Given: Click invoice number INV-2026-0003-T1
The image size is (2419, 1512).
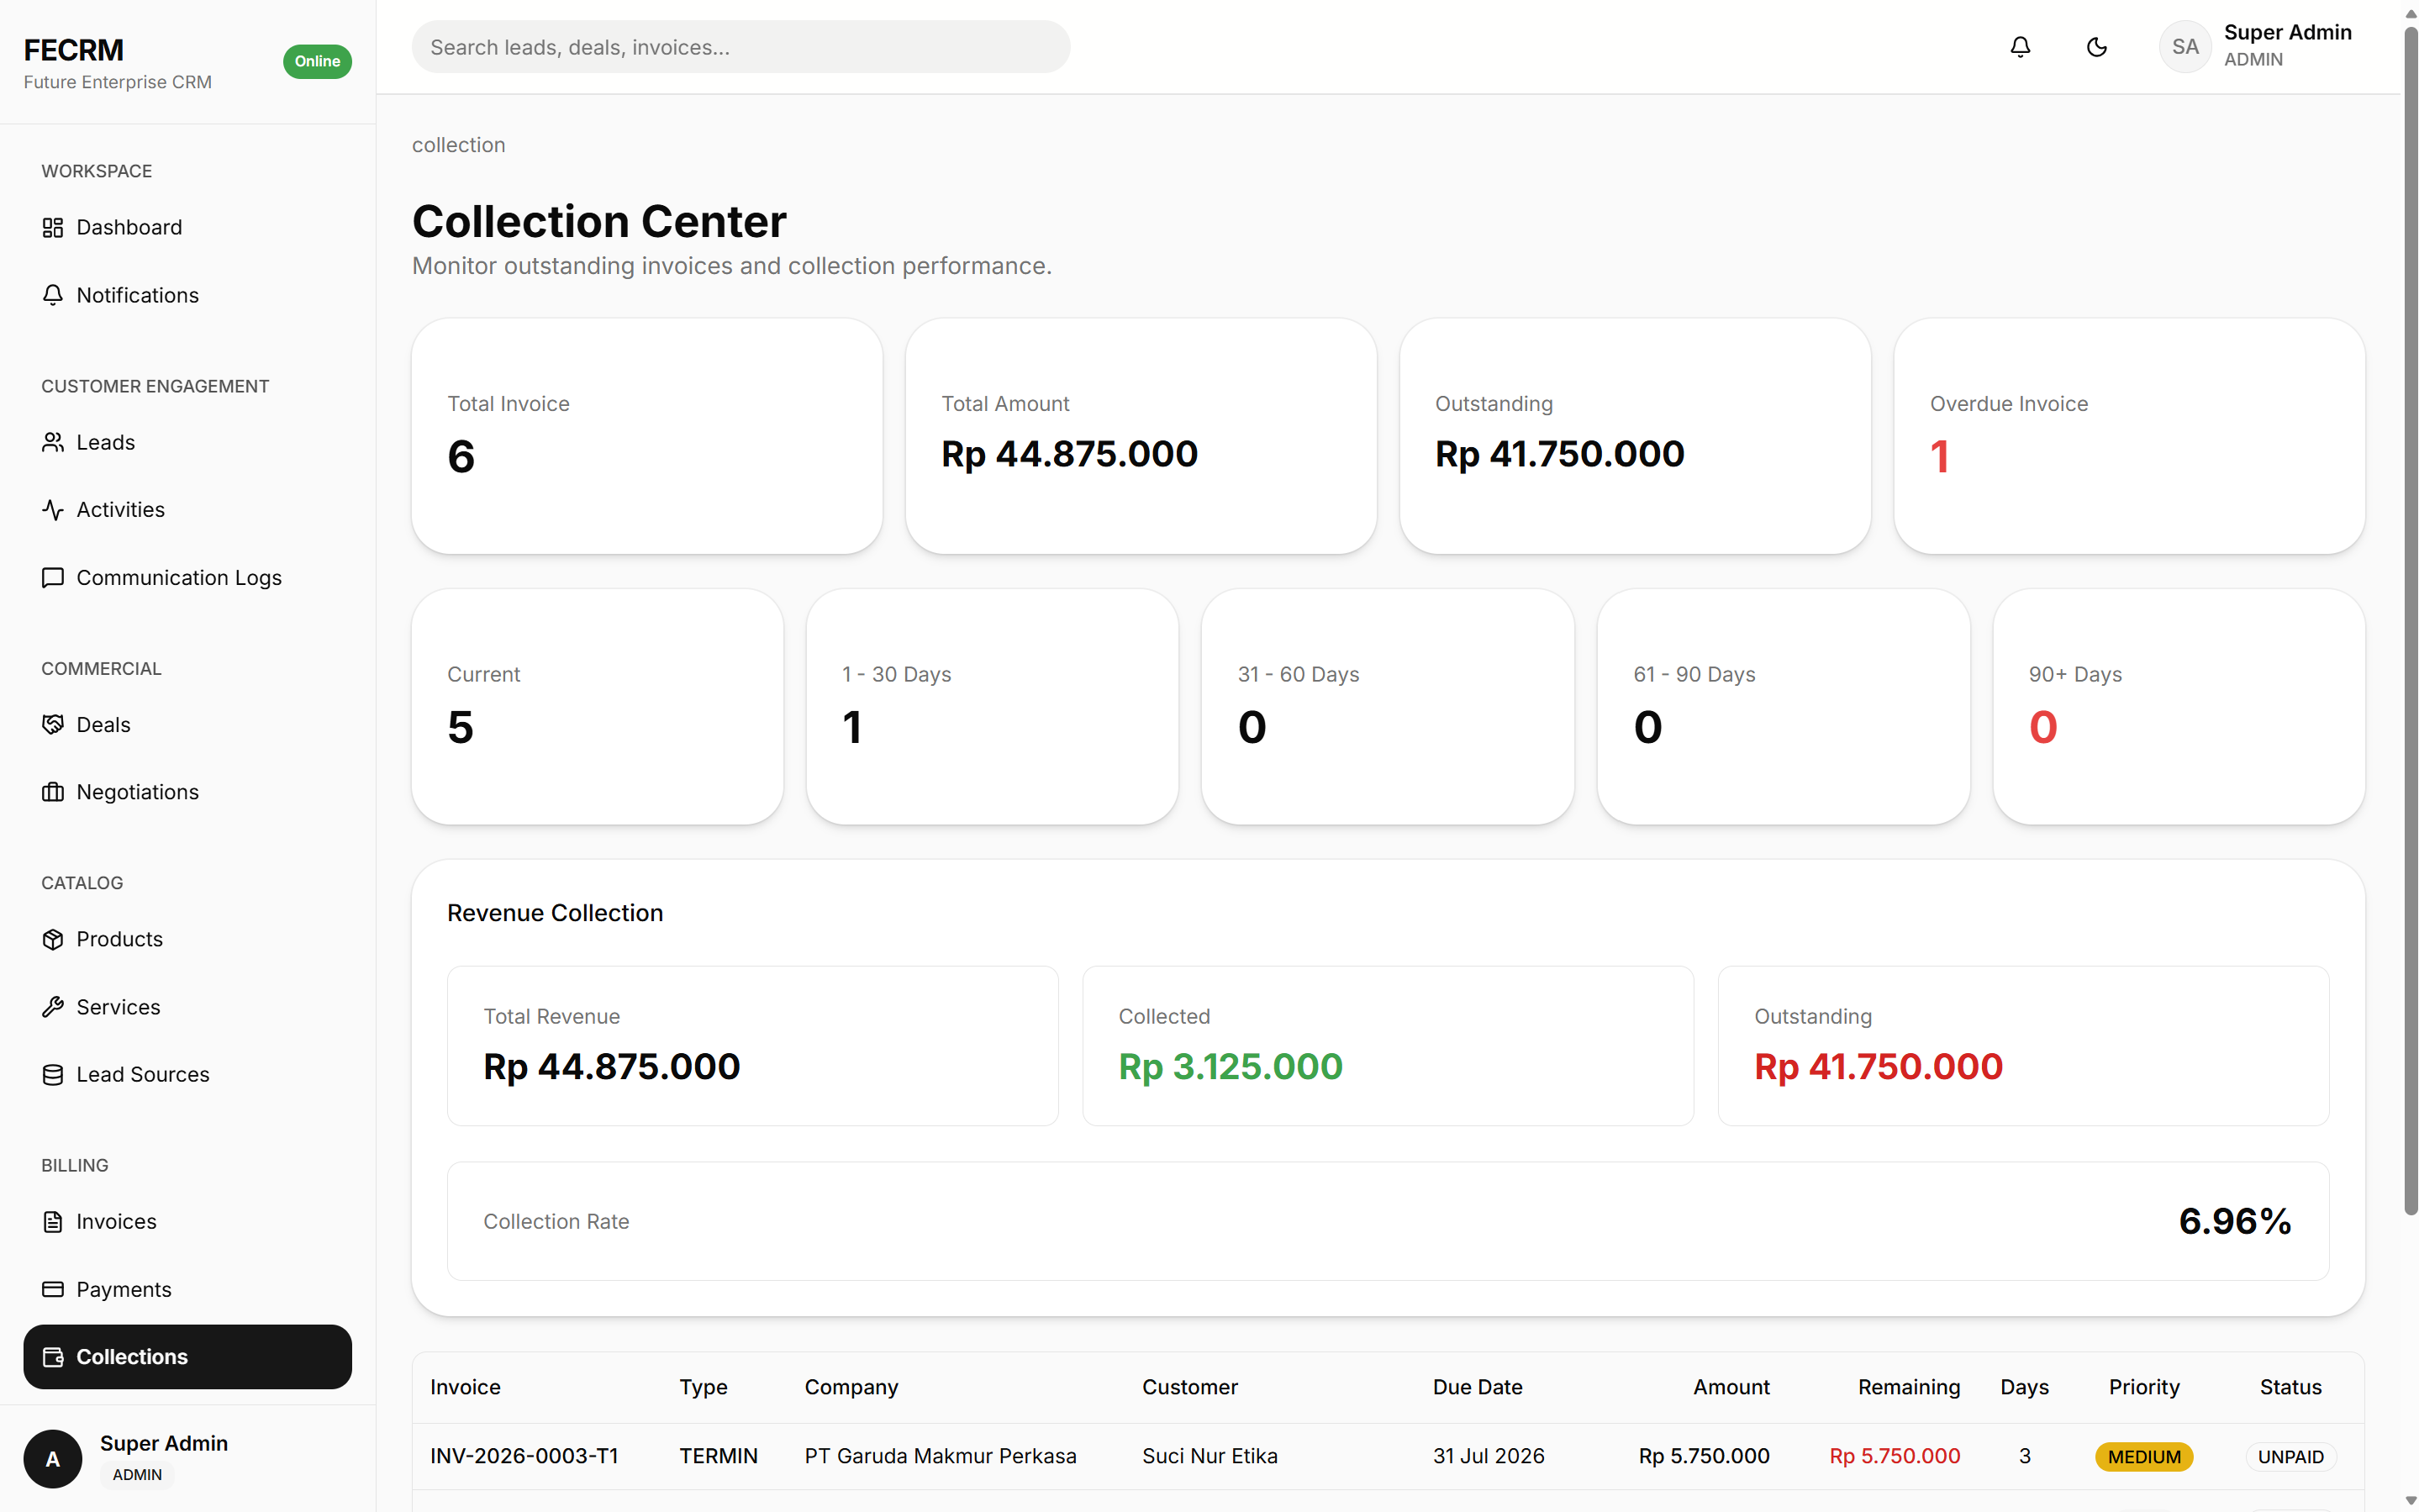Looking at the screenshot, I should coord(524,1456).
